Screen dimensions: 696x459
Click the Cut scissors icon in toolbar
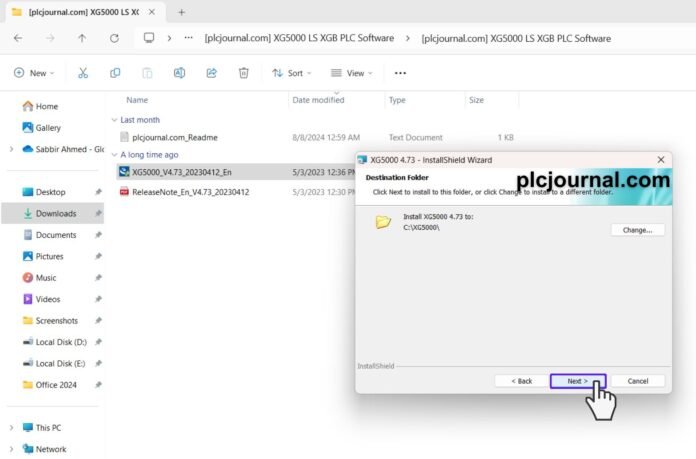pyautogui.click(x=83, y=73)
